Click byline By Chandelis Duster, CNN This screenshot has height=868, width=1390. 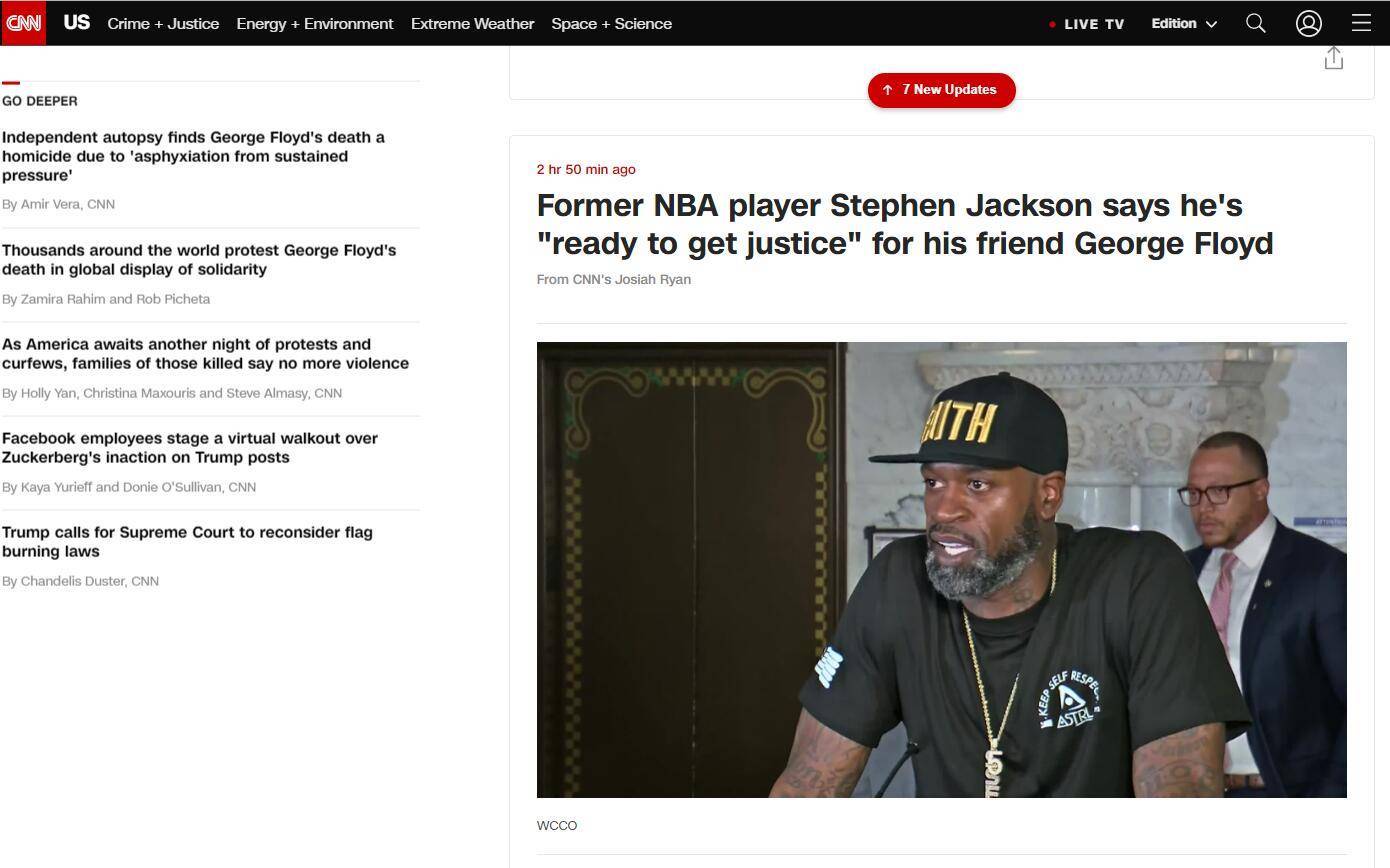(x=80, y=581)
